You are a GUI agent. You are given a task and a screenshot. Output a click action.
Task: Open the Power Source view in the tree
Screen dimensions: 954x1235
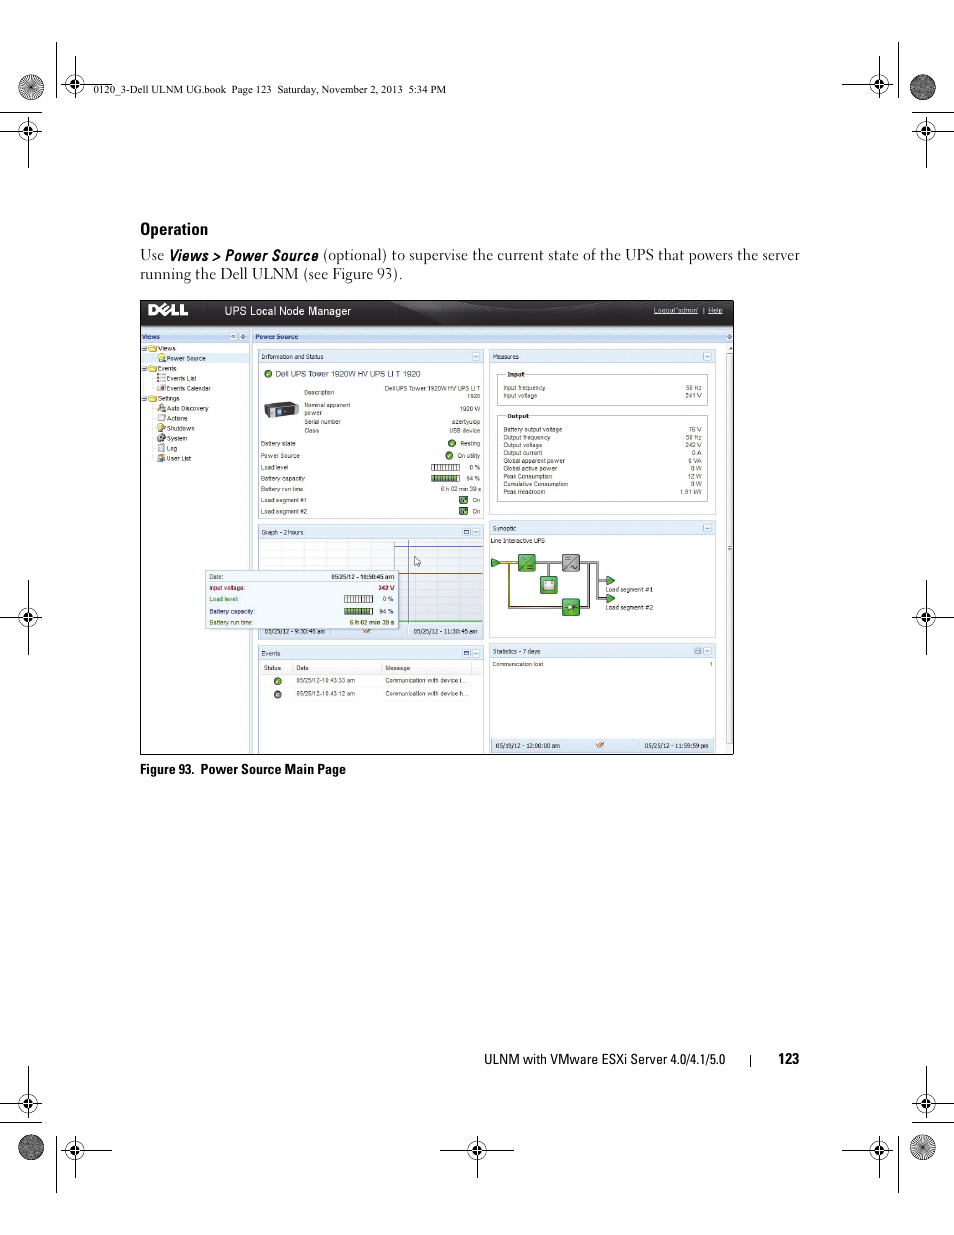[x=186, y=358]
